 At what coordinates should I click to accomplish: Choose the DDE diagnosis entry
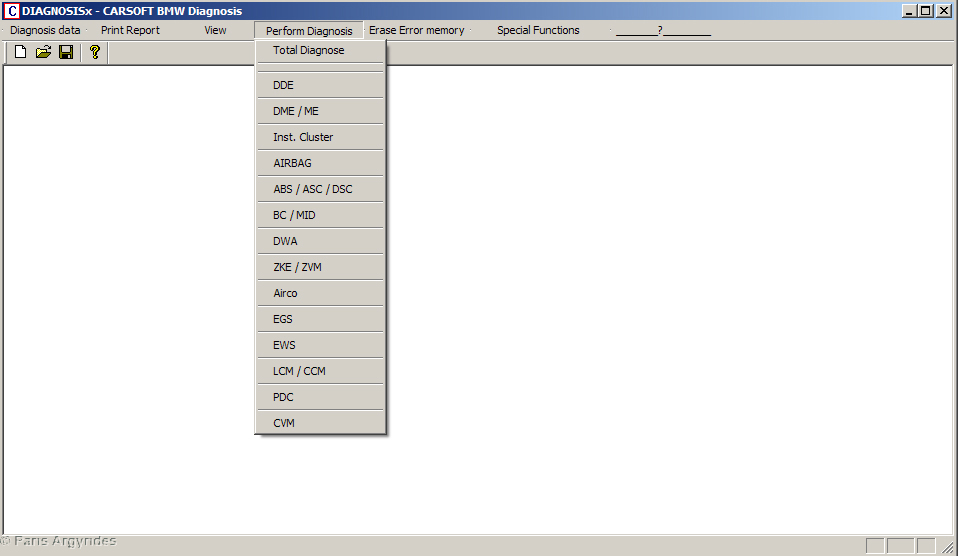coord(321,85)
